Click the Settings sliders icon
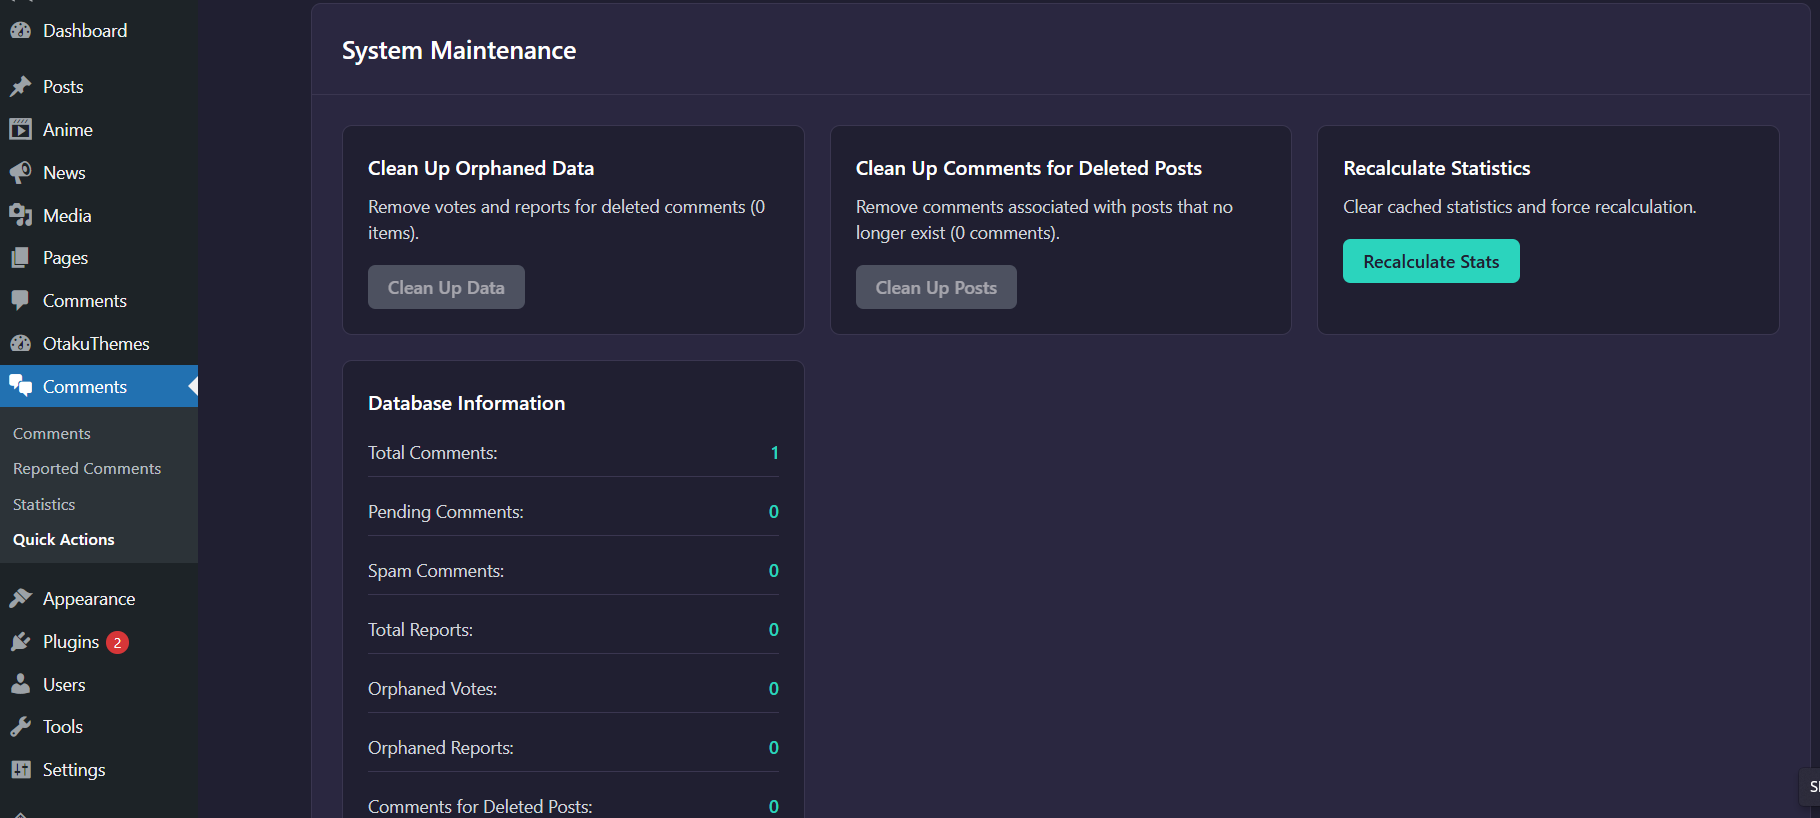This screenshot has height=818, width=1820. [20, 770]
